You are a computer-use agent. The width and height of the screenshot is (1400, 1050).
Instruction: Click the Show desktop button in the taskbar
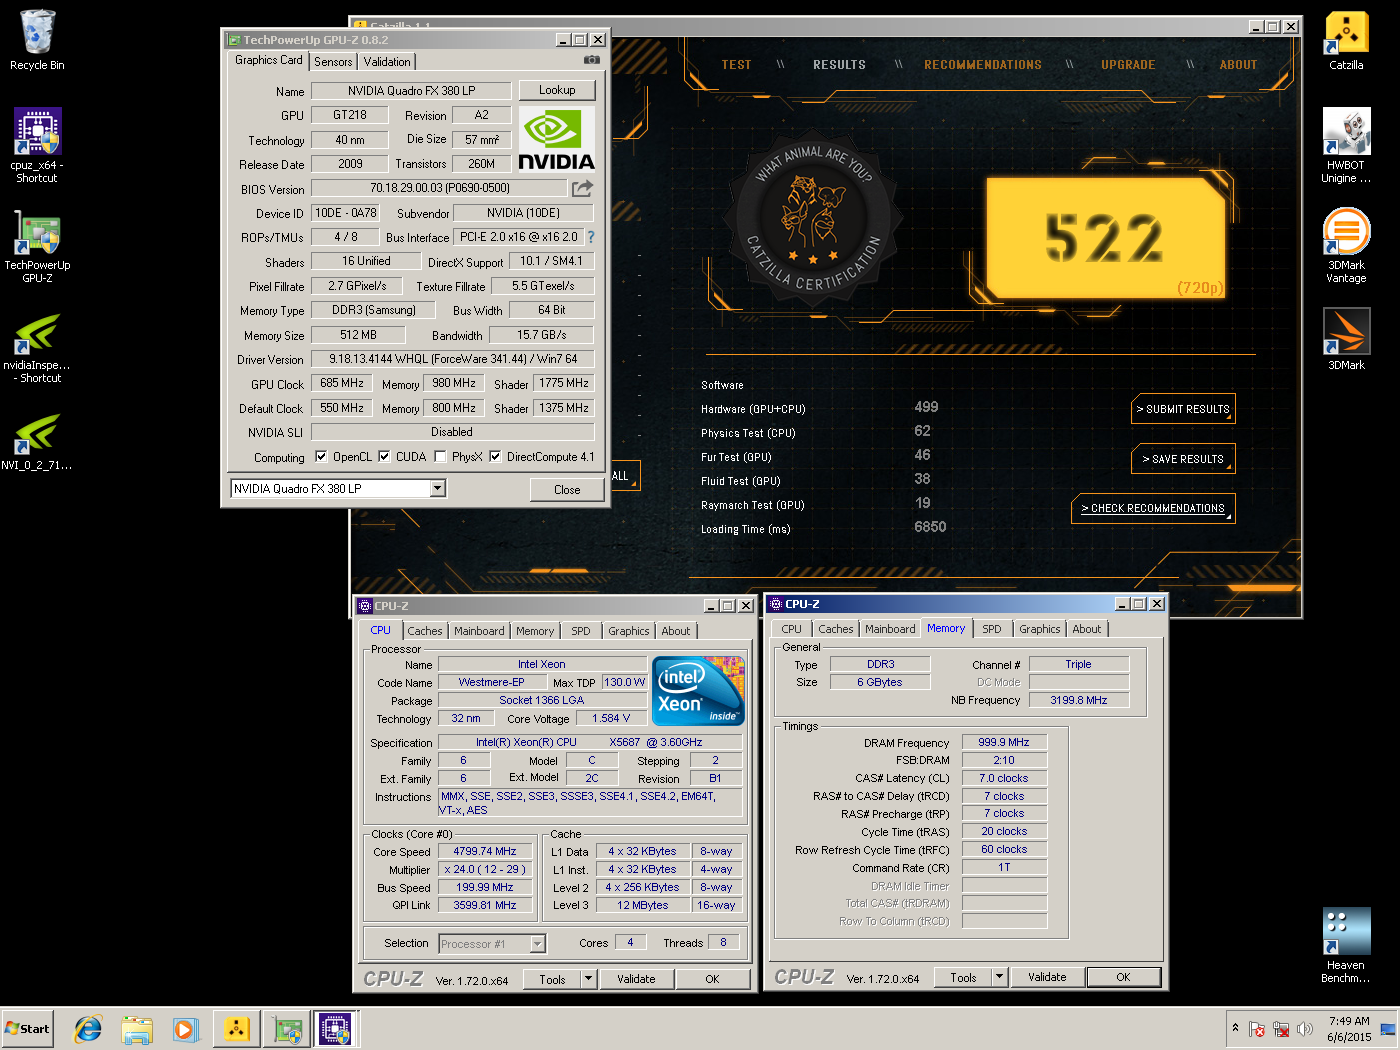1388,1029
